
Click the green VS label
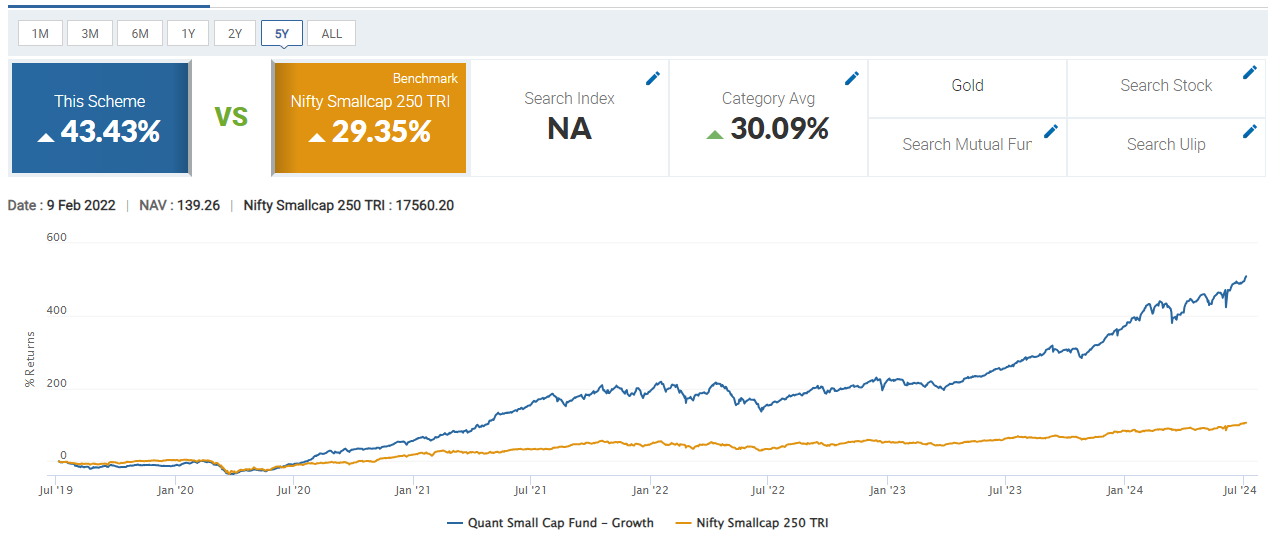click(x=231, y=117)
